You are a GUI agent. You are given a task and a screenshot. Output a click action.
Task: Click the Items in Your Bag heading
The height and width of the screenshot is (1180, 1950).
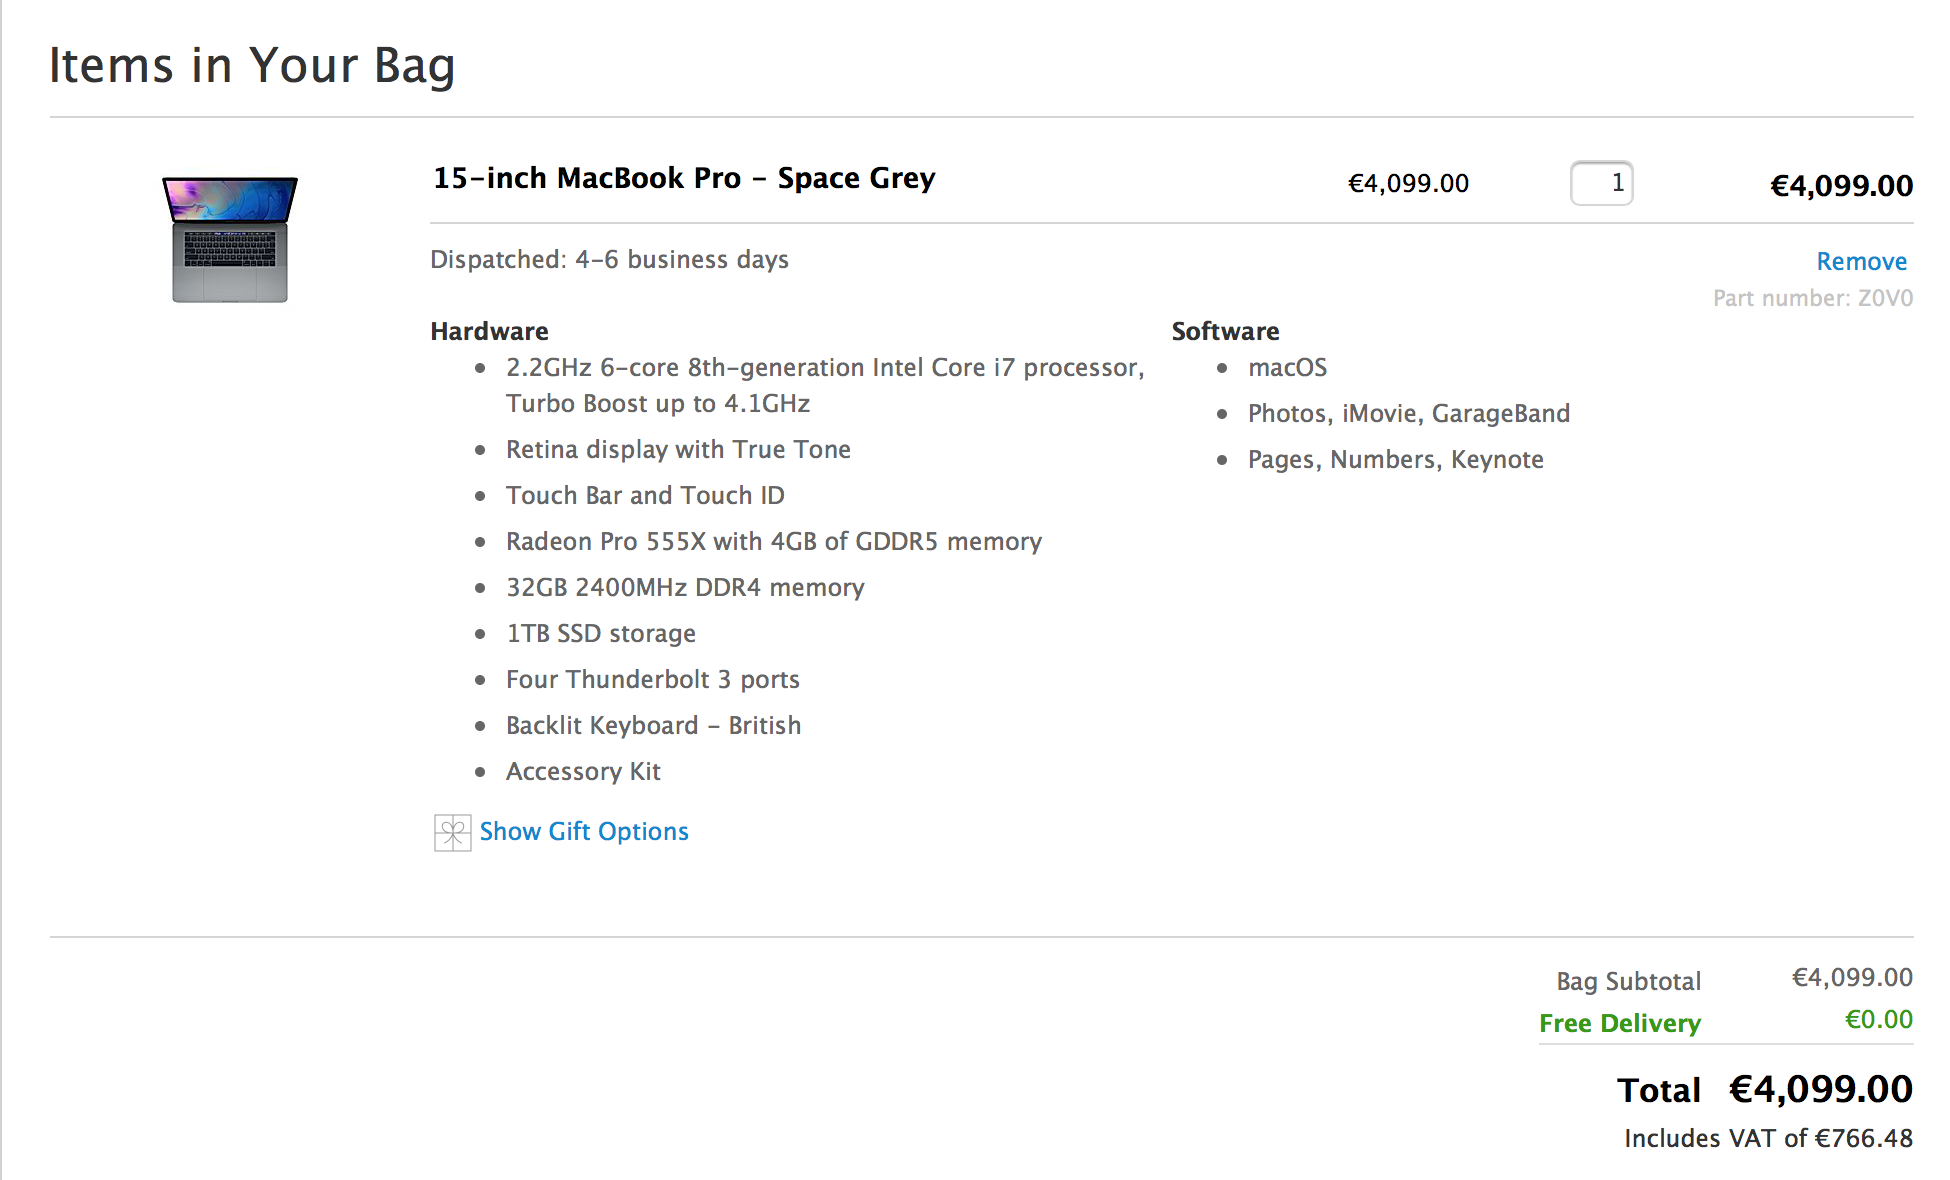coord(252,66)
